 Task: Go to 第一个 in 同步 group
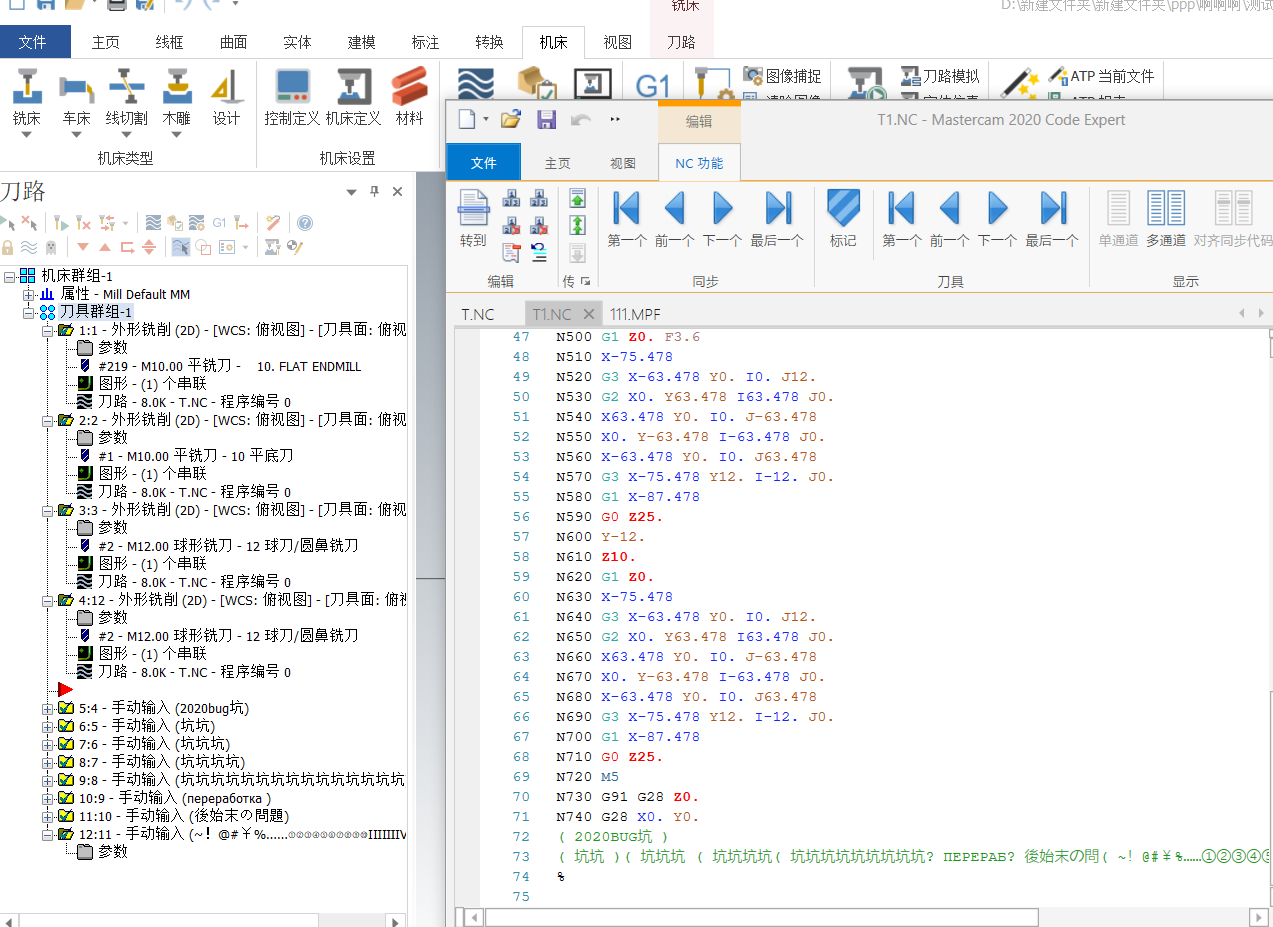tap(627, 219)
